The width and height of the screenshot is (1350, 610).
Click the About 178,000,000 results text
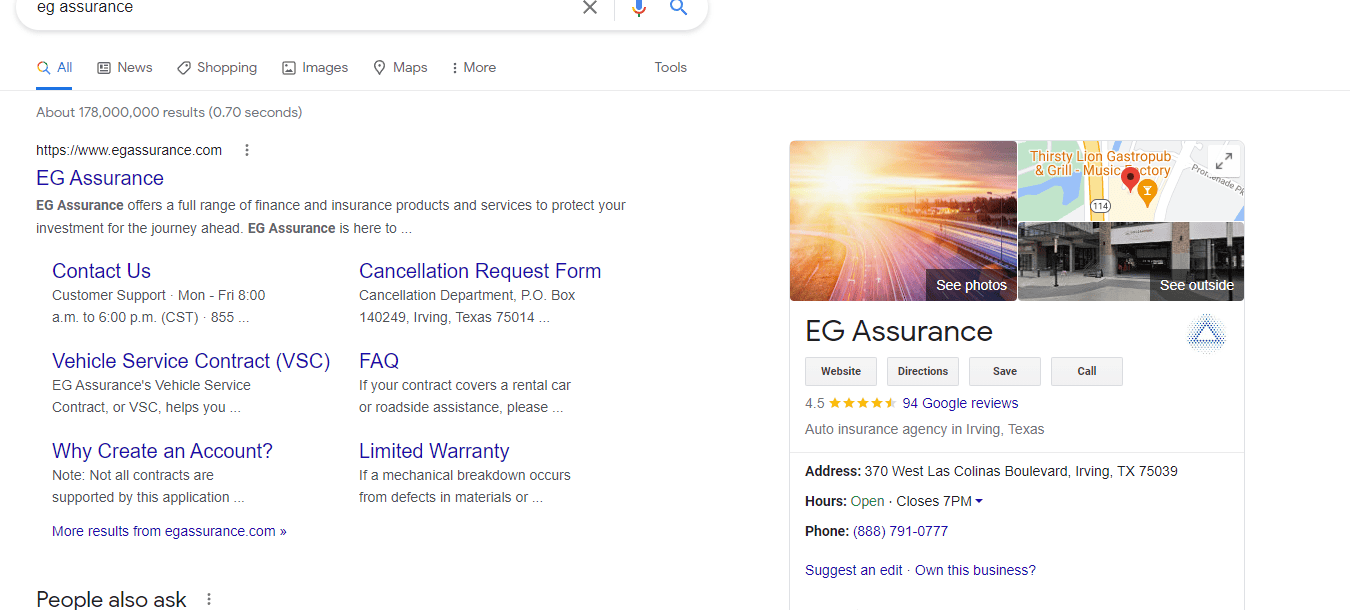[169, 112]
